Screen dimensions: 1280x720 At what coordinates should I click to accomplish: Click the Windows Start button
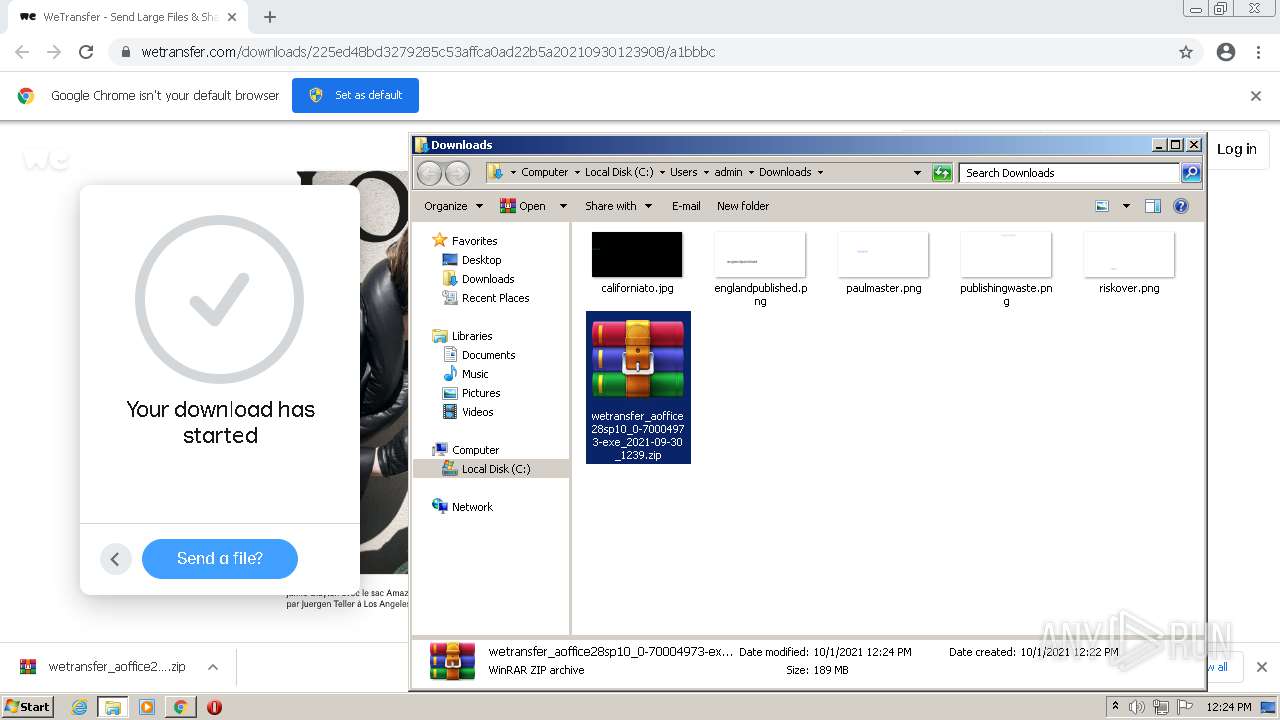click(28, 706)
